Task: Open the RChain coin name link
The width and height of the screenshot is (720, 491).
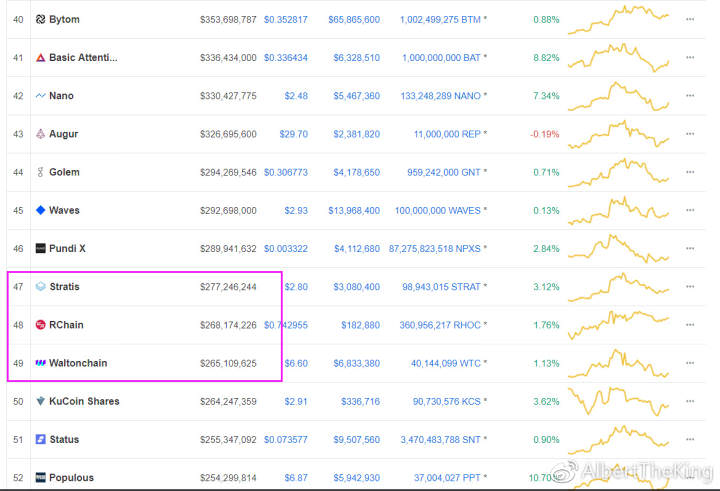Action: pyautogui.click(x=66, y=325)
